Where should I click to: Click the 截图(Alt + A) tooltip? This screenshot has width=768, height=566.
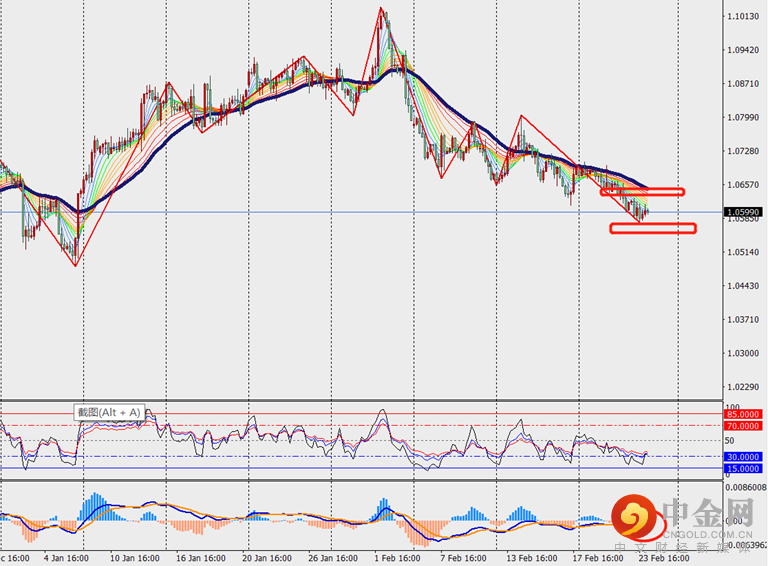[x=110, y=411]
